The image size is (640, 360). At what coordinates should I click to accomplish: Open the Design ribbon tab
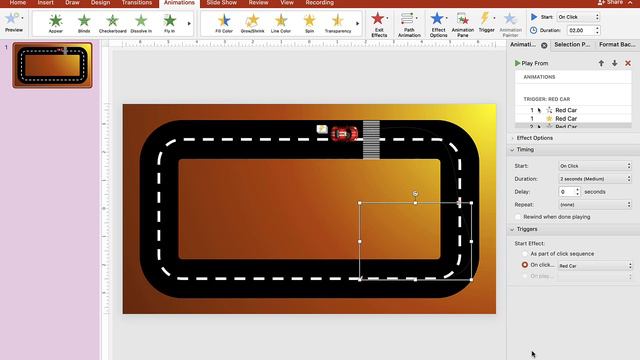point(100,3)
